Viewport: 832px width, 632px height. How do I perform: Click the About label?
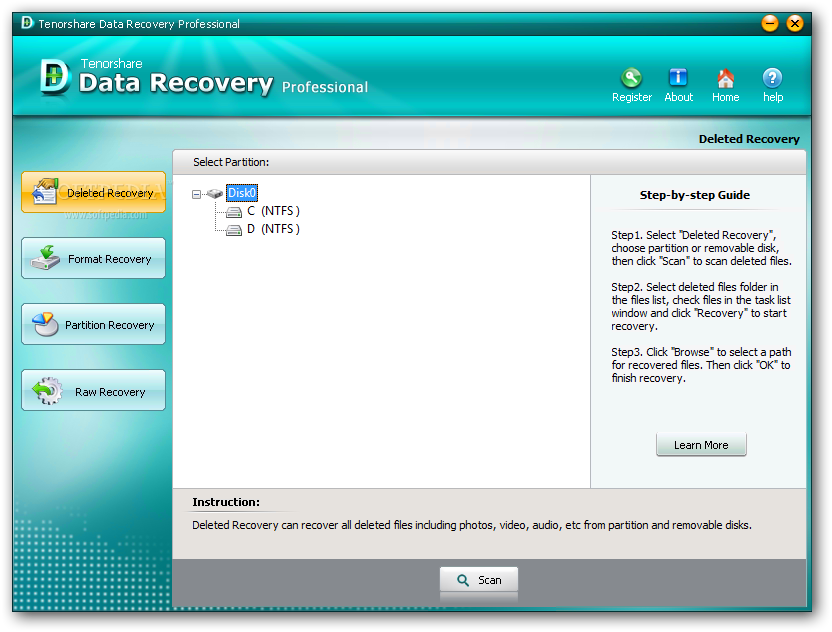(679, 97)
